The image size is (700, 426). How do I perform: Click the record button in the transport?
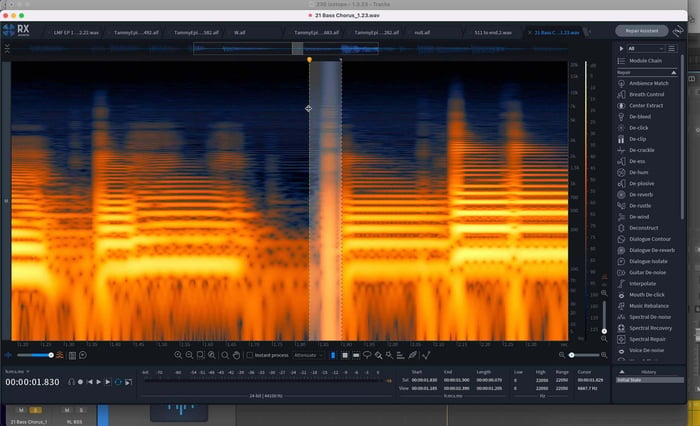[x=80, y=382]
